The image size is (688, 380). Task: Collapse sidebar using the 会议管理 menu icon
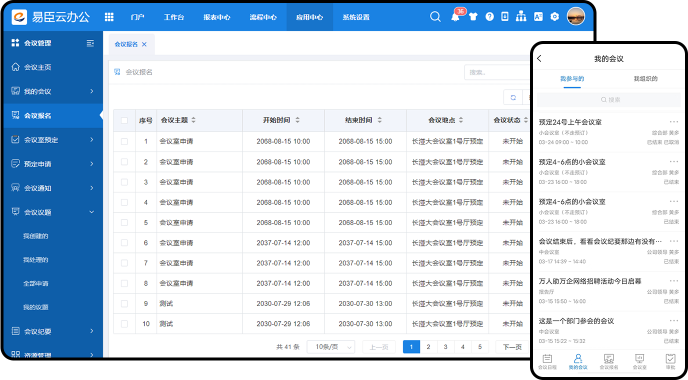tap(90, 43)
